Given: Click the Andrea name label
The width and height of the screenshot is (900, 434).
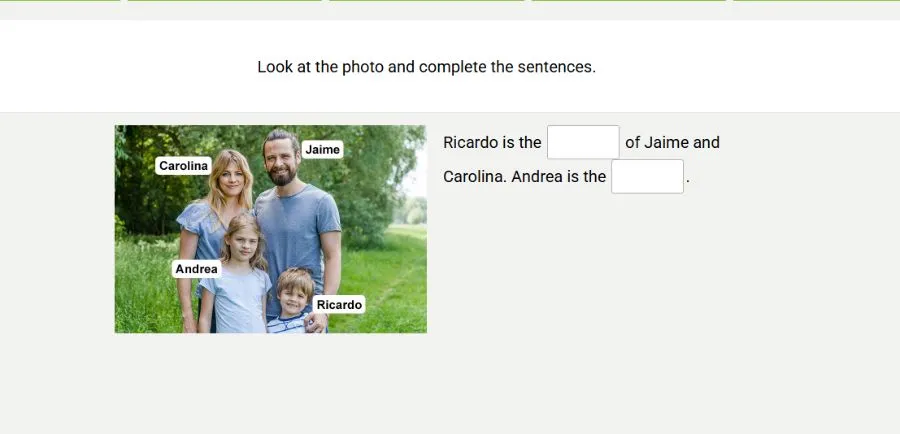Looking at the screenshot, I should [196, 269].
